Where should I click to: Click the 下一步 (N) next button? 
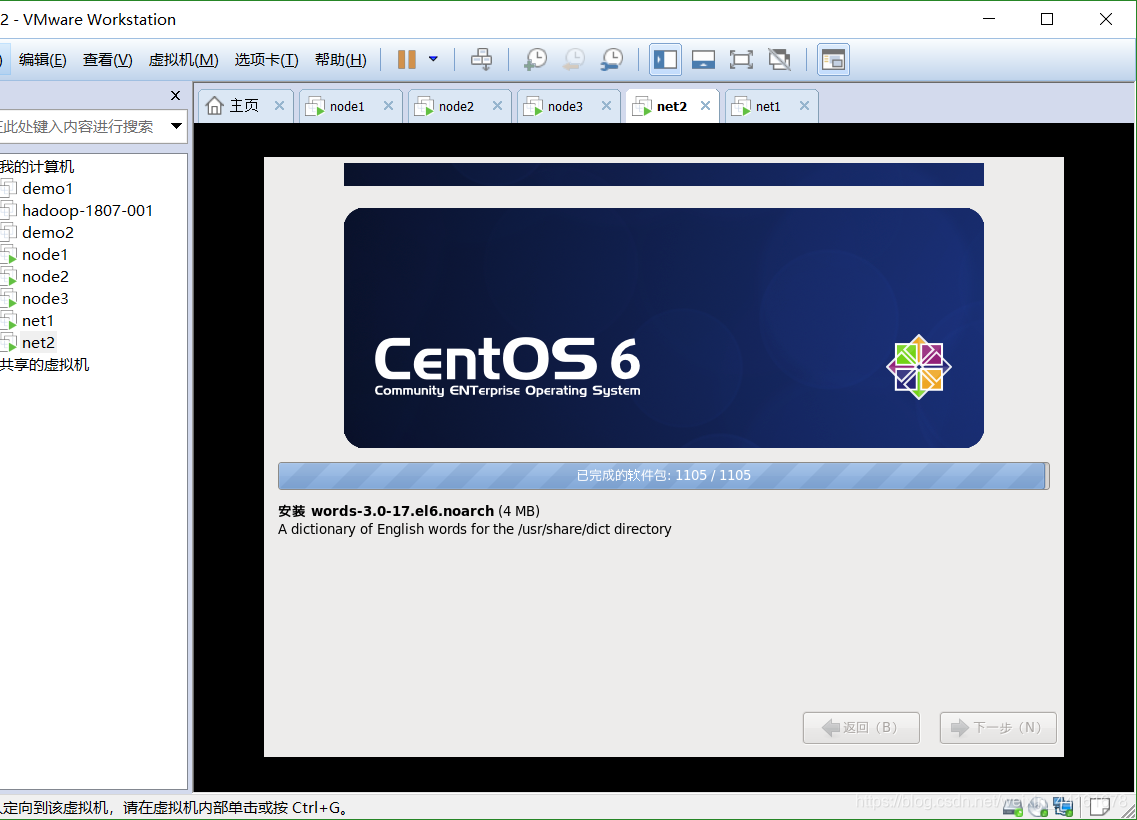click(x=998, y=727)
